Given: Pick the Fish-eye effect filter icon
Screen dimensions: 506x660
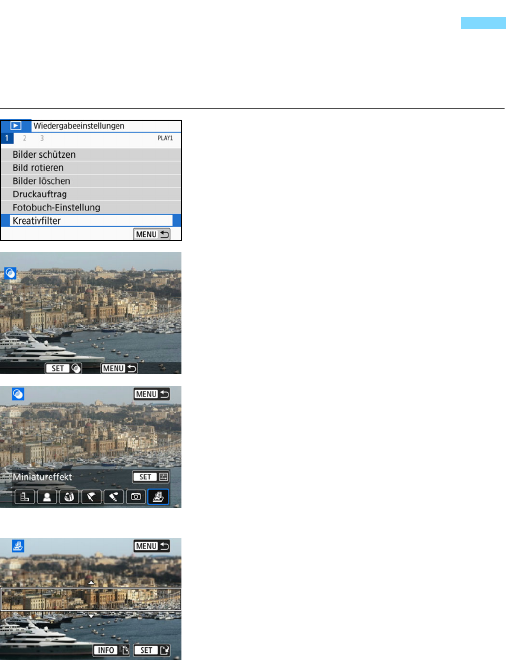Looking at the screenshot, I should click(x=69, y=497).
